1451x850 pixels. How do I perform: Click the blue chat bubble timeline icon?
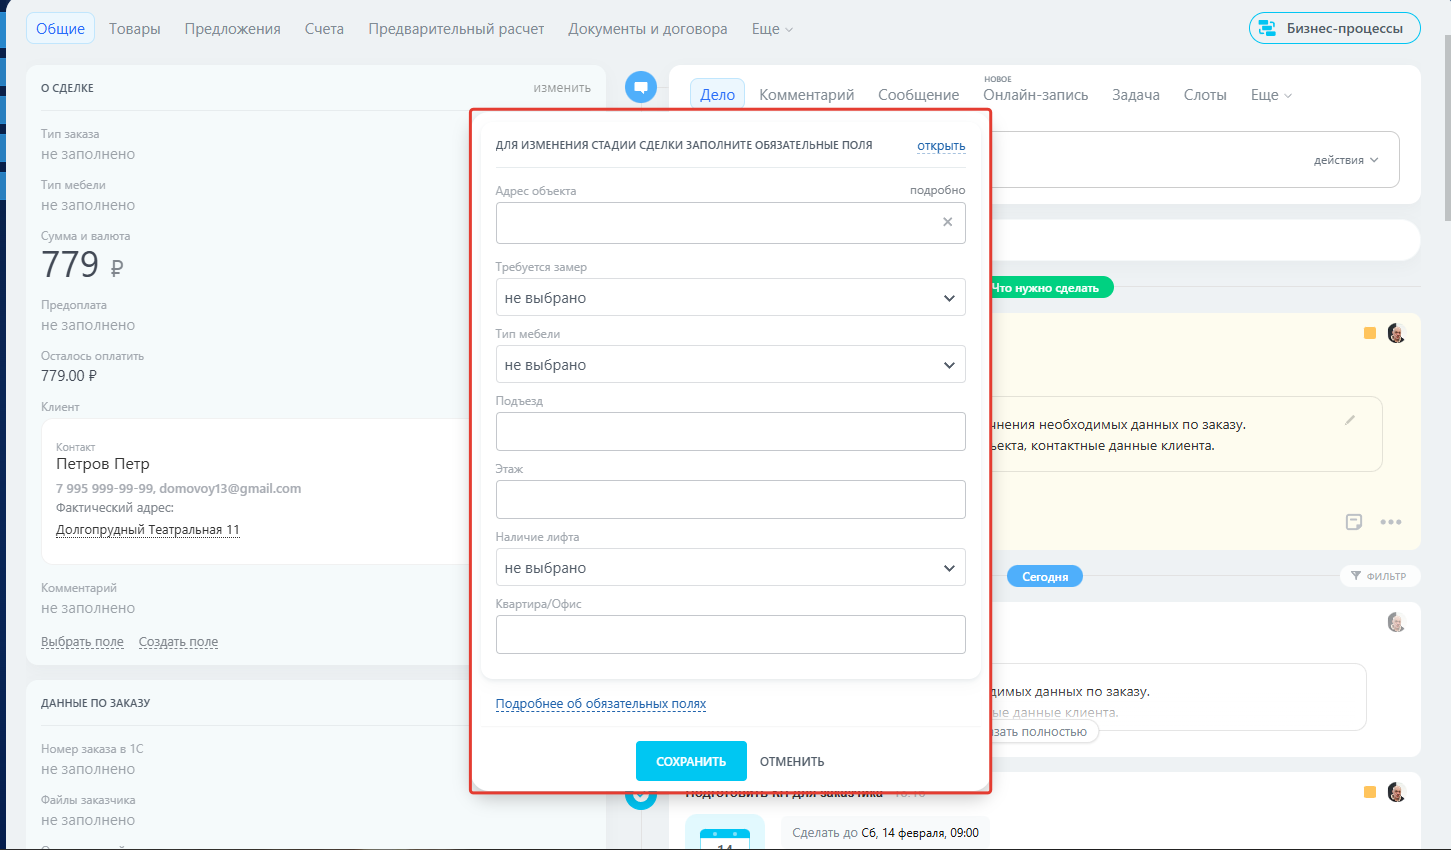(x=641, y=87)
